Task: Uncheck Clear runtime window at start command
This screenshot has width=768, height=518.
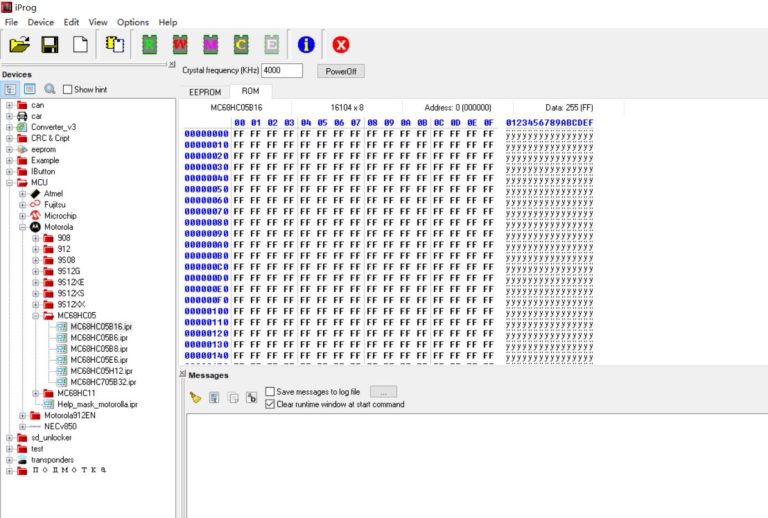Action: [x=270, y=404]
